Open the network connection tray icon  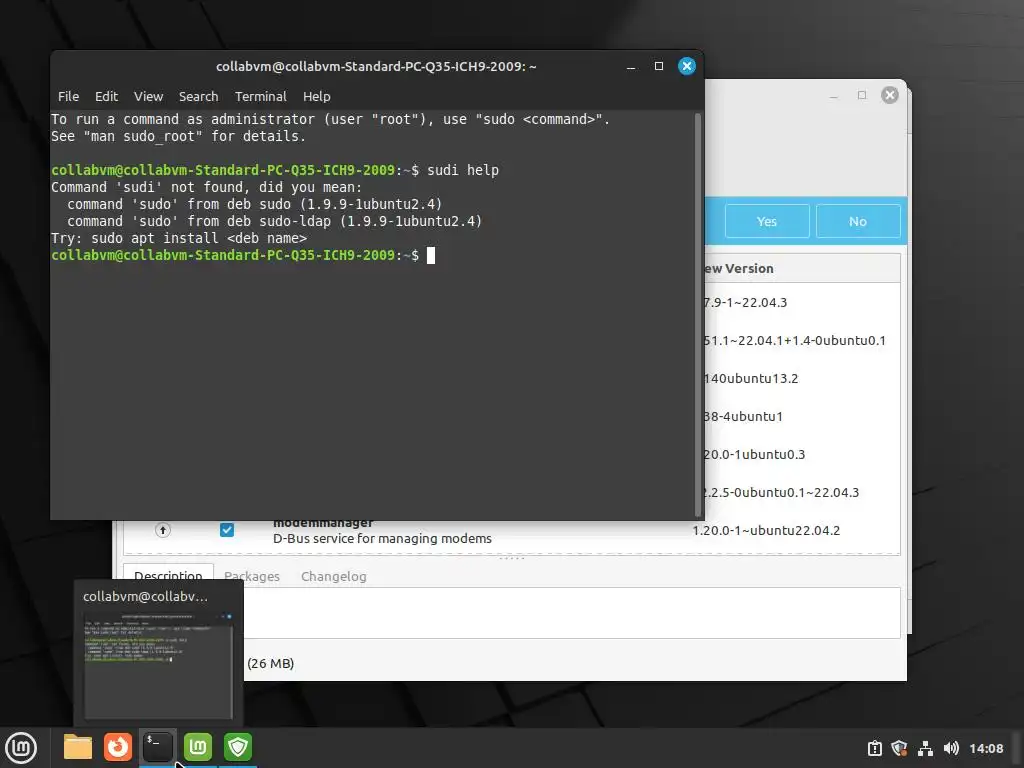click(x=925, y=748)
